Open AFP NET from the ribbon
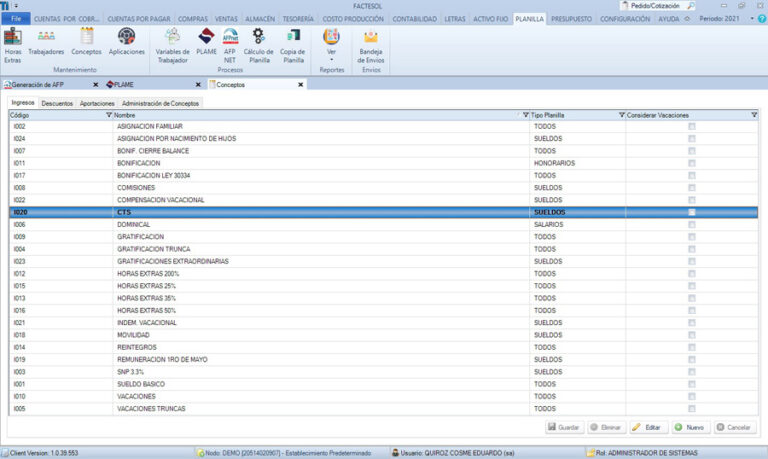Viewport: 768px width, 459px height. 230,44
